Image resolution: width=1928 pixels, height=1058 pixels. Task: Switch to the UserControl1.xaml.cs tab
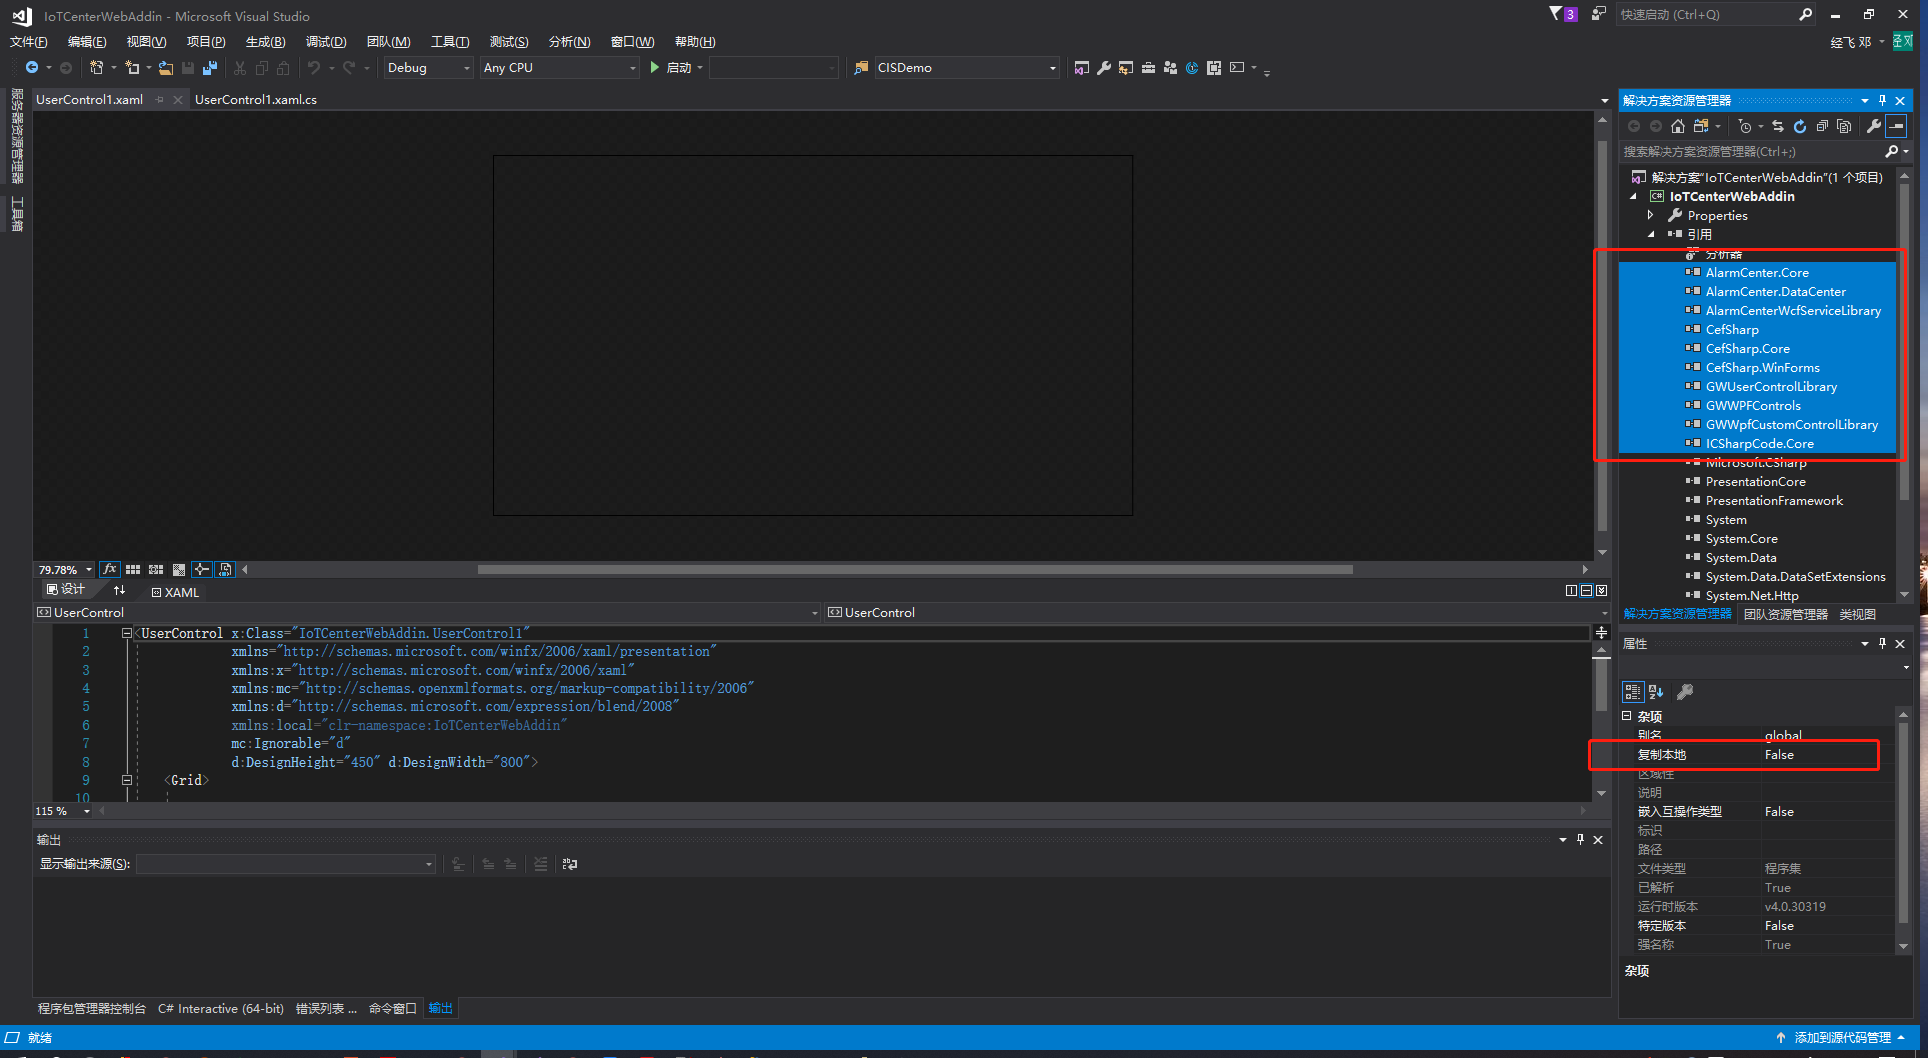tap(256, 99)
